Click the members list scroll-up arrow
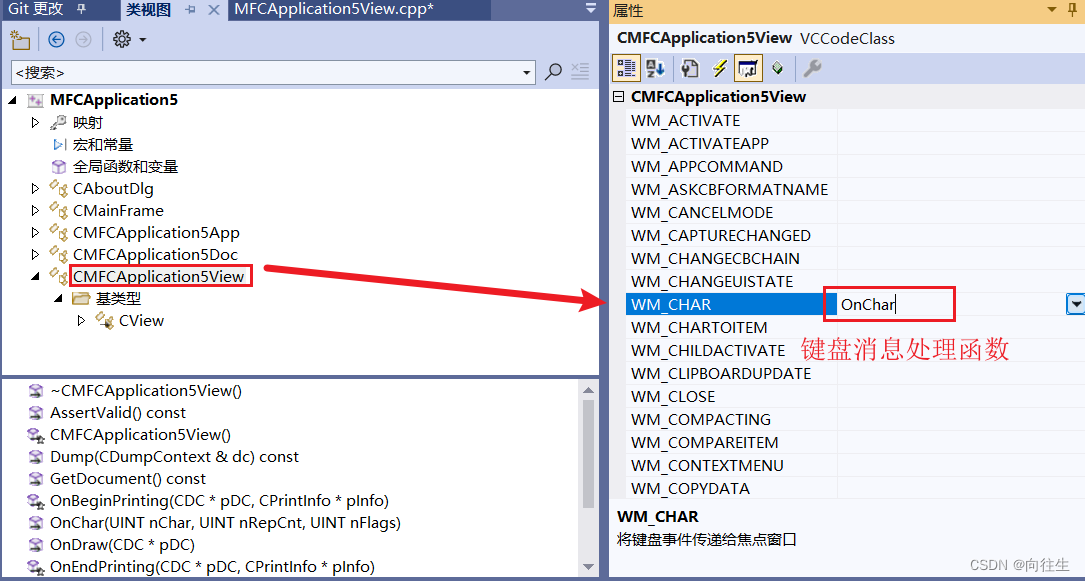 tap(588, 389)
